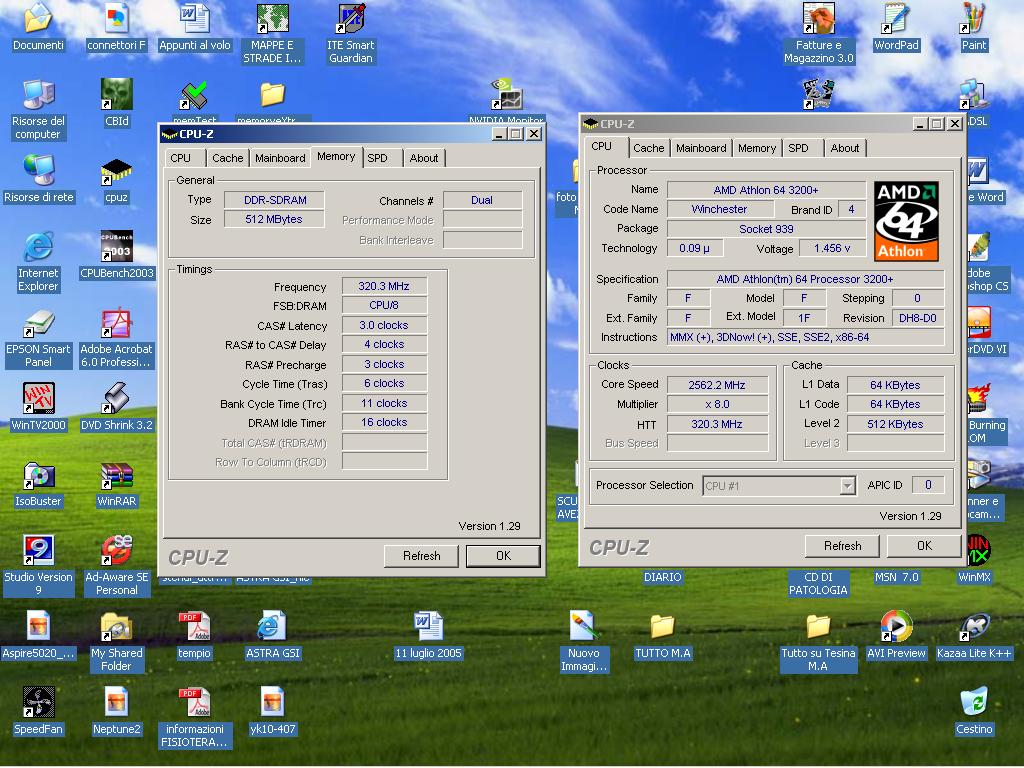Screen dimensions: 1024x768
Task: Click the Code Name Winchester field
Action: [719, 209]
